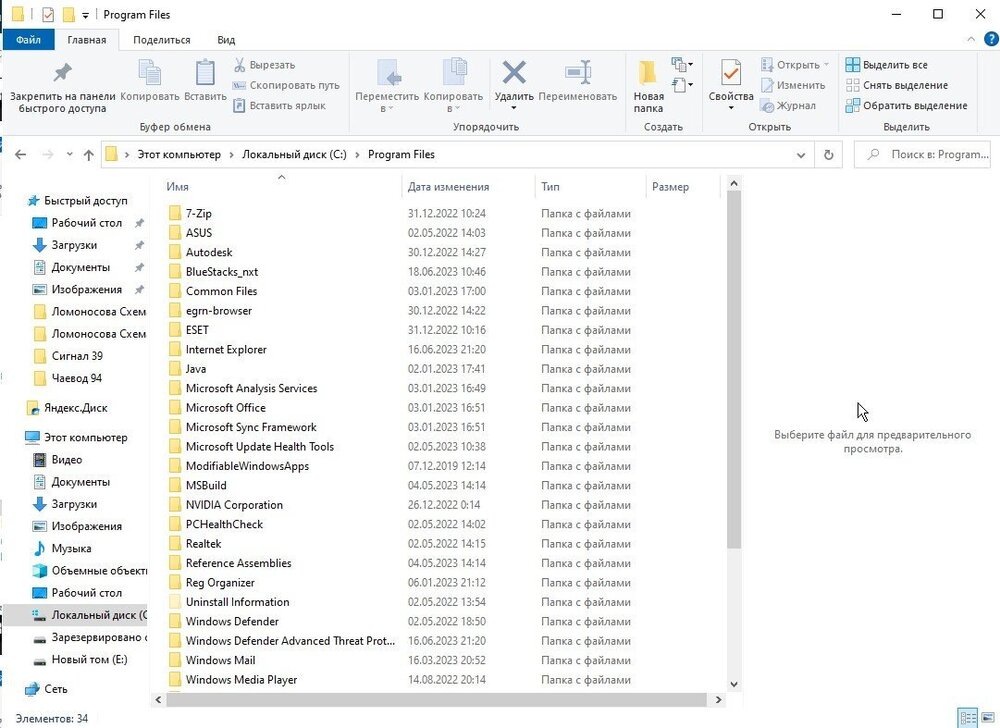
Task: Go back with the left arrow
Action: [x=20, y=155]
